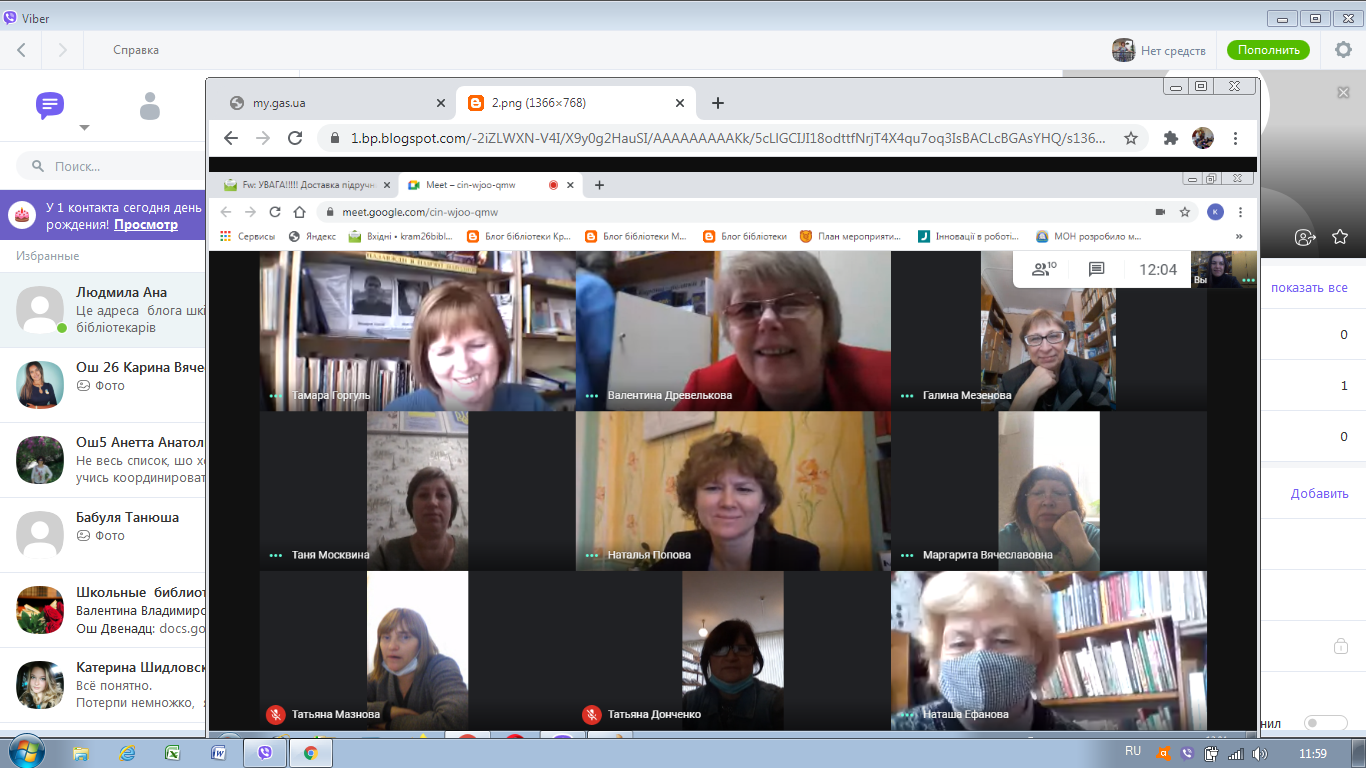1366x768 pixels.
Task: Click the share contact icon in Viber panel
Action: click(x=1304, y=237)
